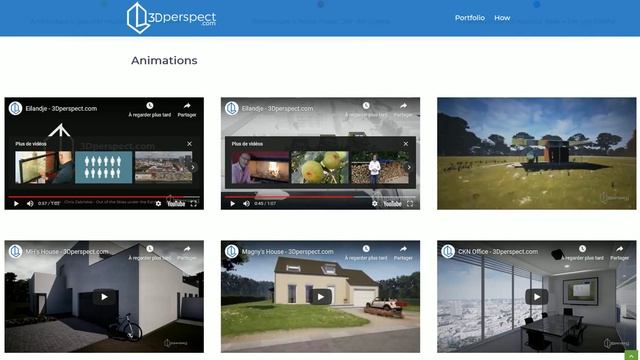Open title 'MH's House - 3Dperspect.com'

tap(67, 251)
